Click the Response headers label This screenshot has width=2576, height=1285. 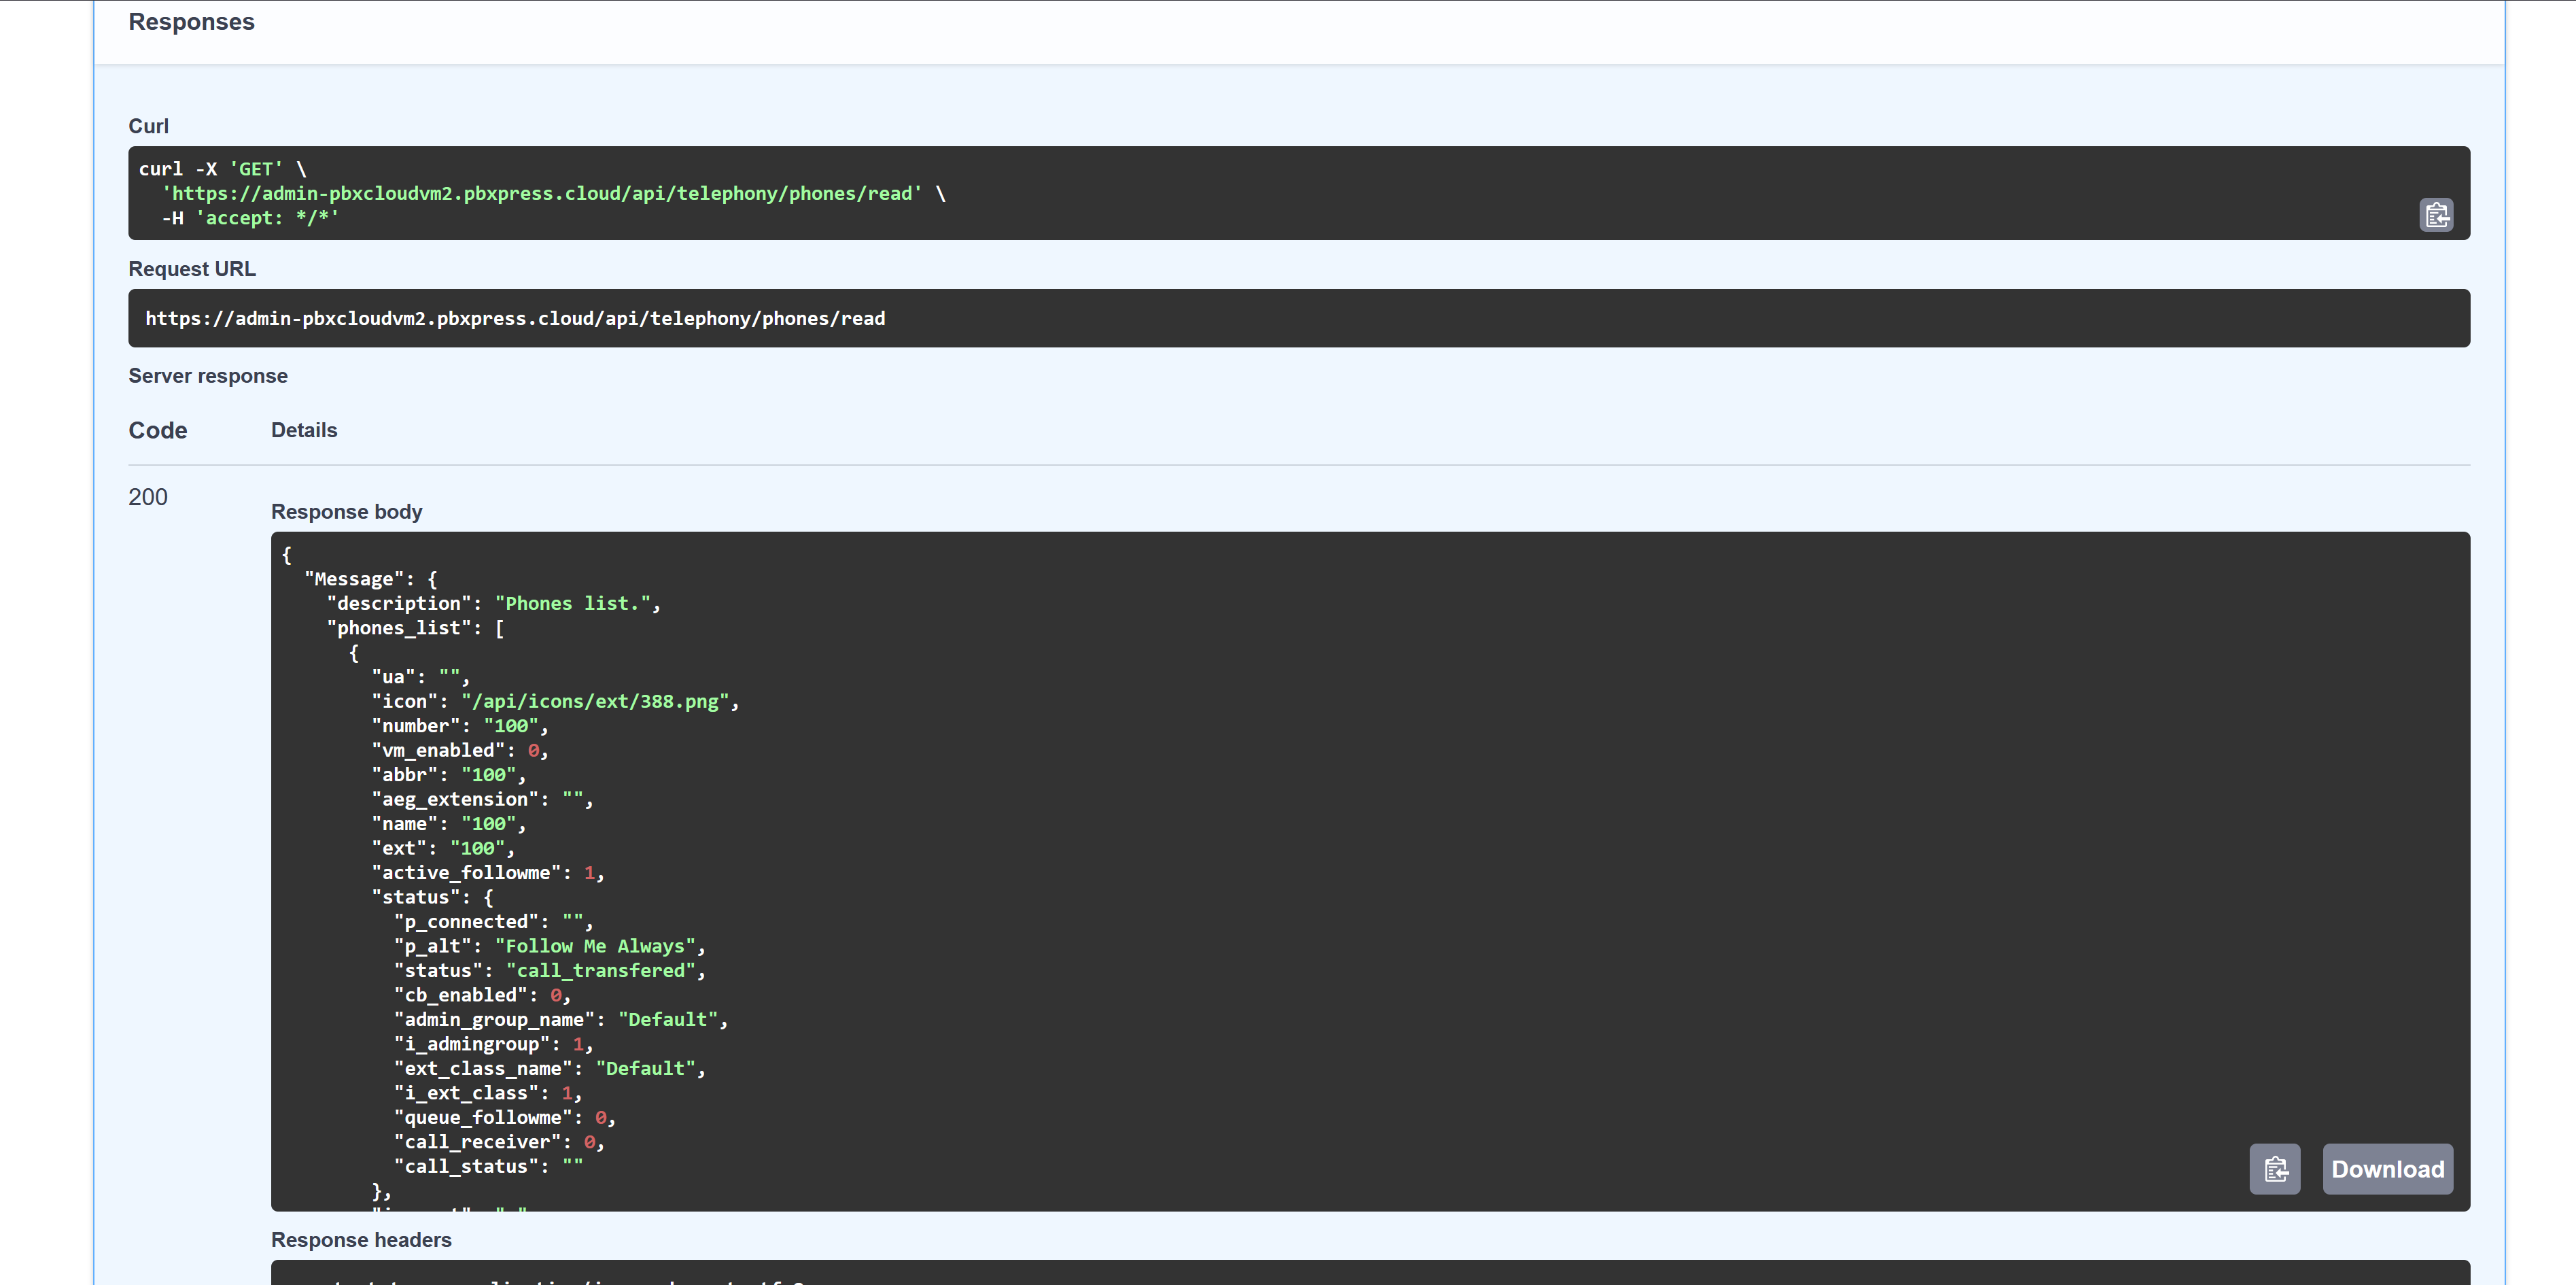[x=361, y=1239]
